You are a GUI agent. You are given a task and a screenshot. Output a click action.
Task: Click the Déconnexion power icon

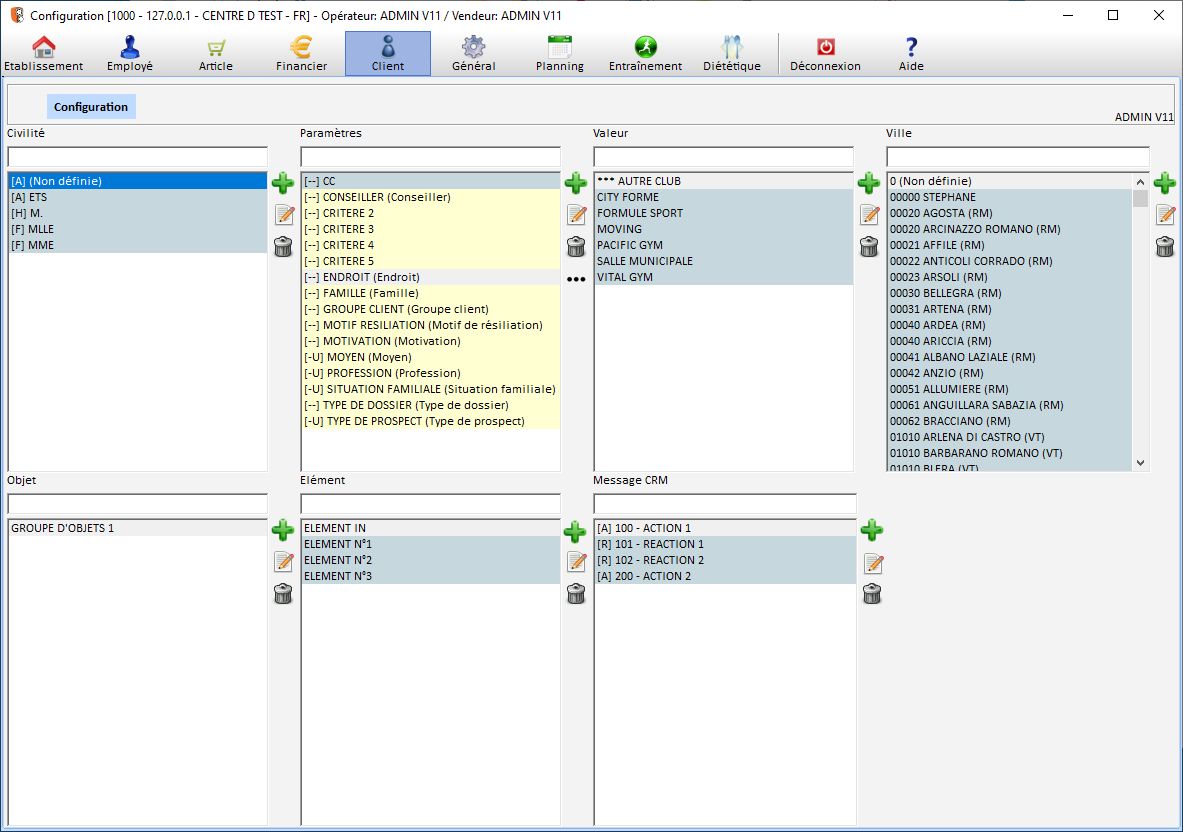tap(825, 54)
